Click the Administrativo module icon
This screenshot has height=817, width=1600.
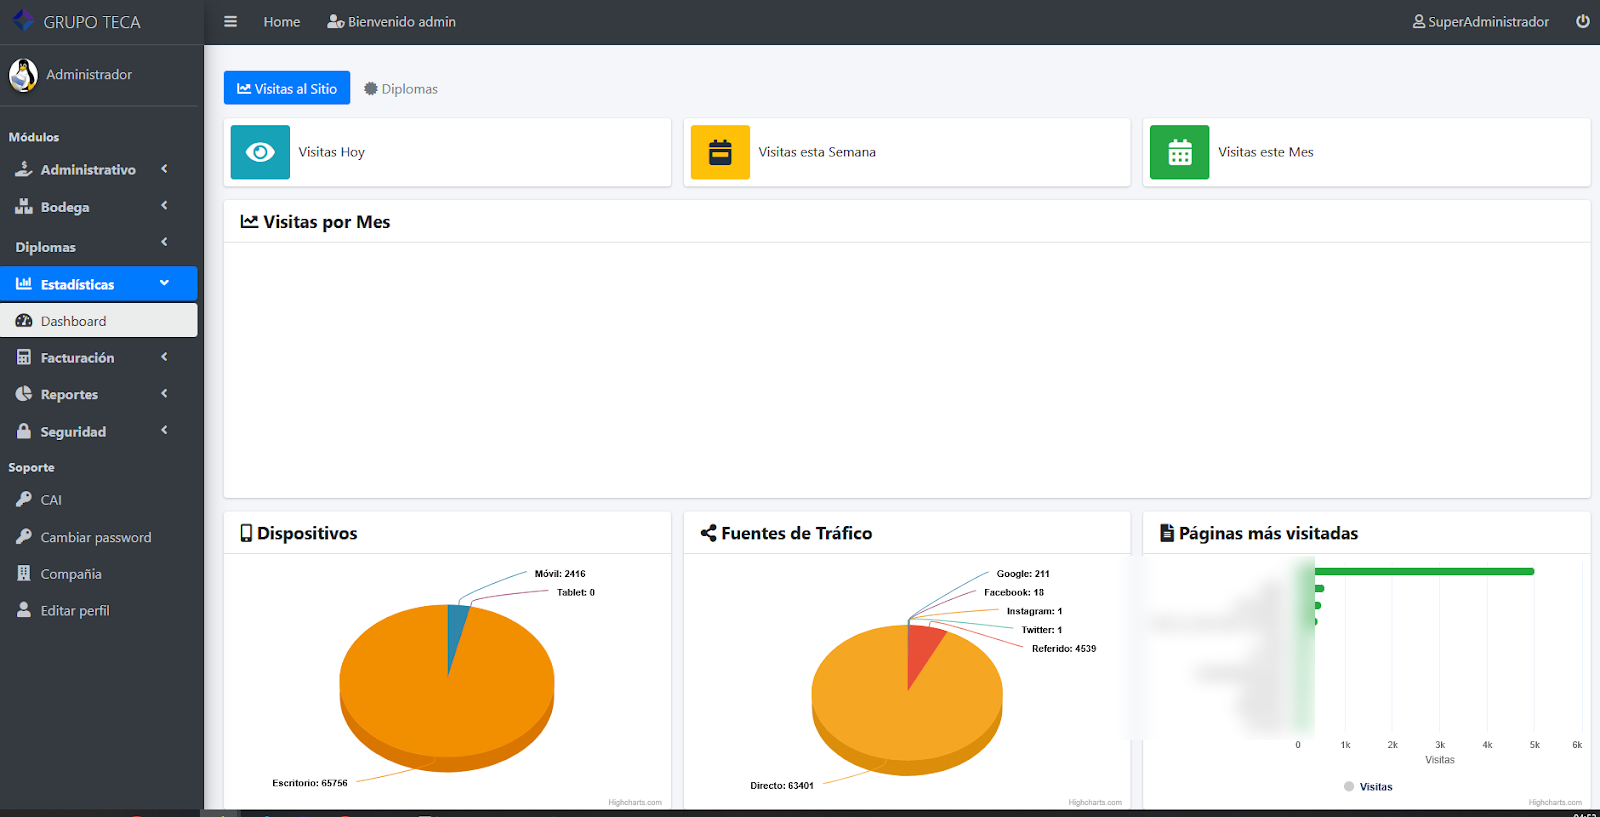pyautogui.click(x=24, y=169)
